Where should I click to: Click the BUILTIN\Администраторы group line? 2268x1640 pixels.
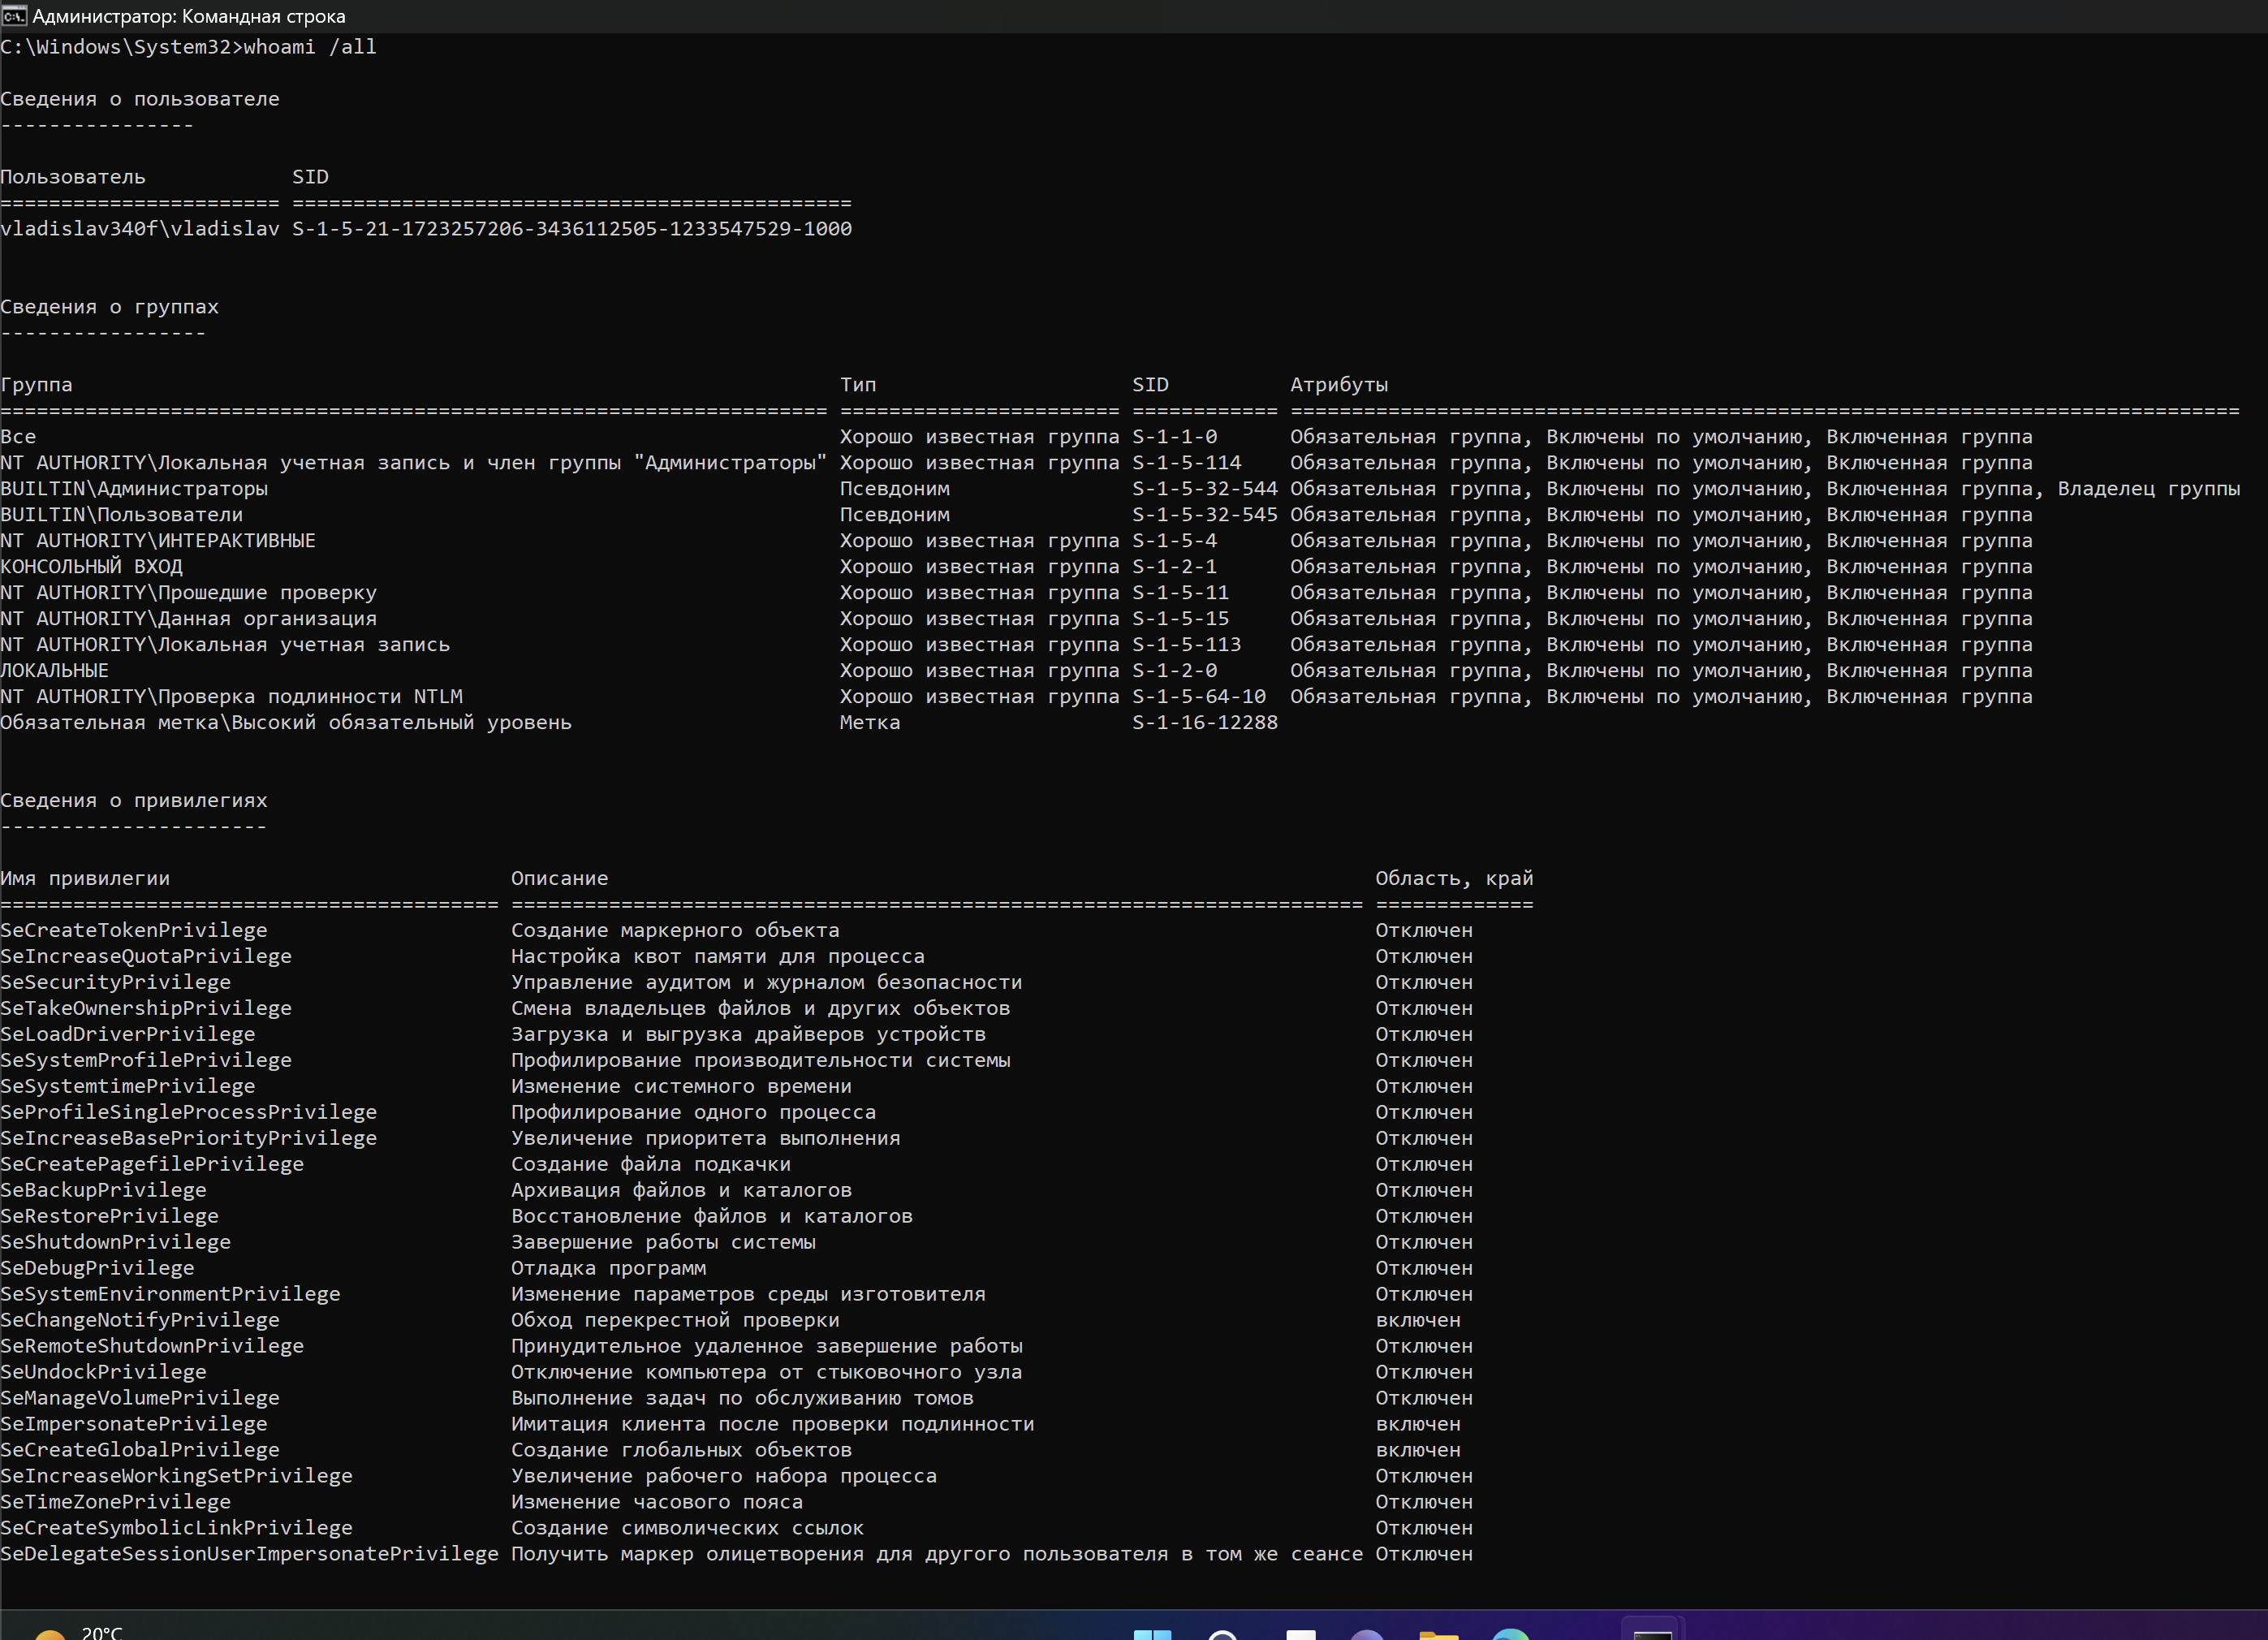[134, 489]
